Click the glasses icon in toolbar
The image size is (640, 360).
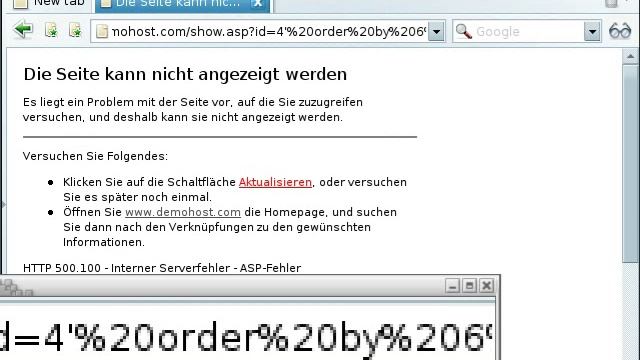click(x=620, y=31)
